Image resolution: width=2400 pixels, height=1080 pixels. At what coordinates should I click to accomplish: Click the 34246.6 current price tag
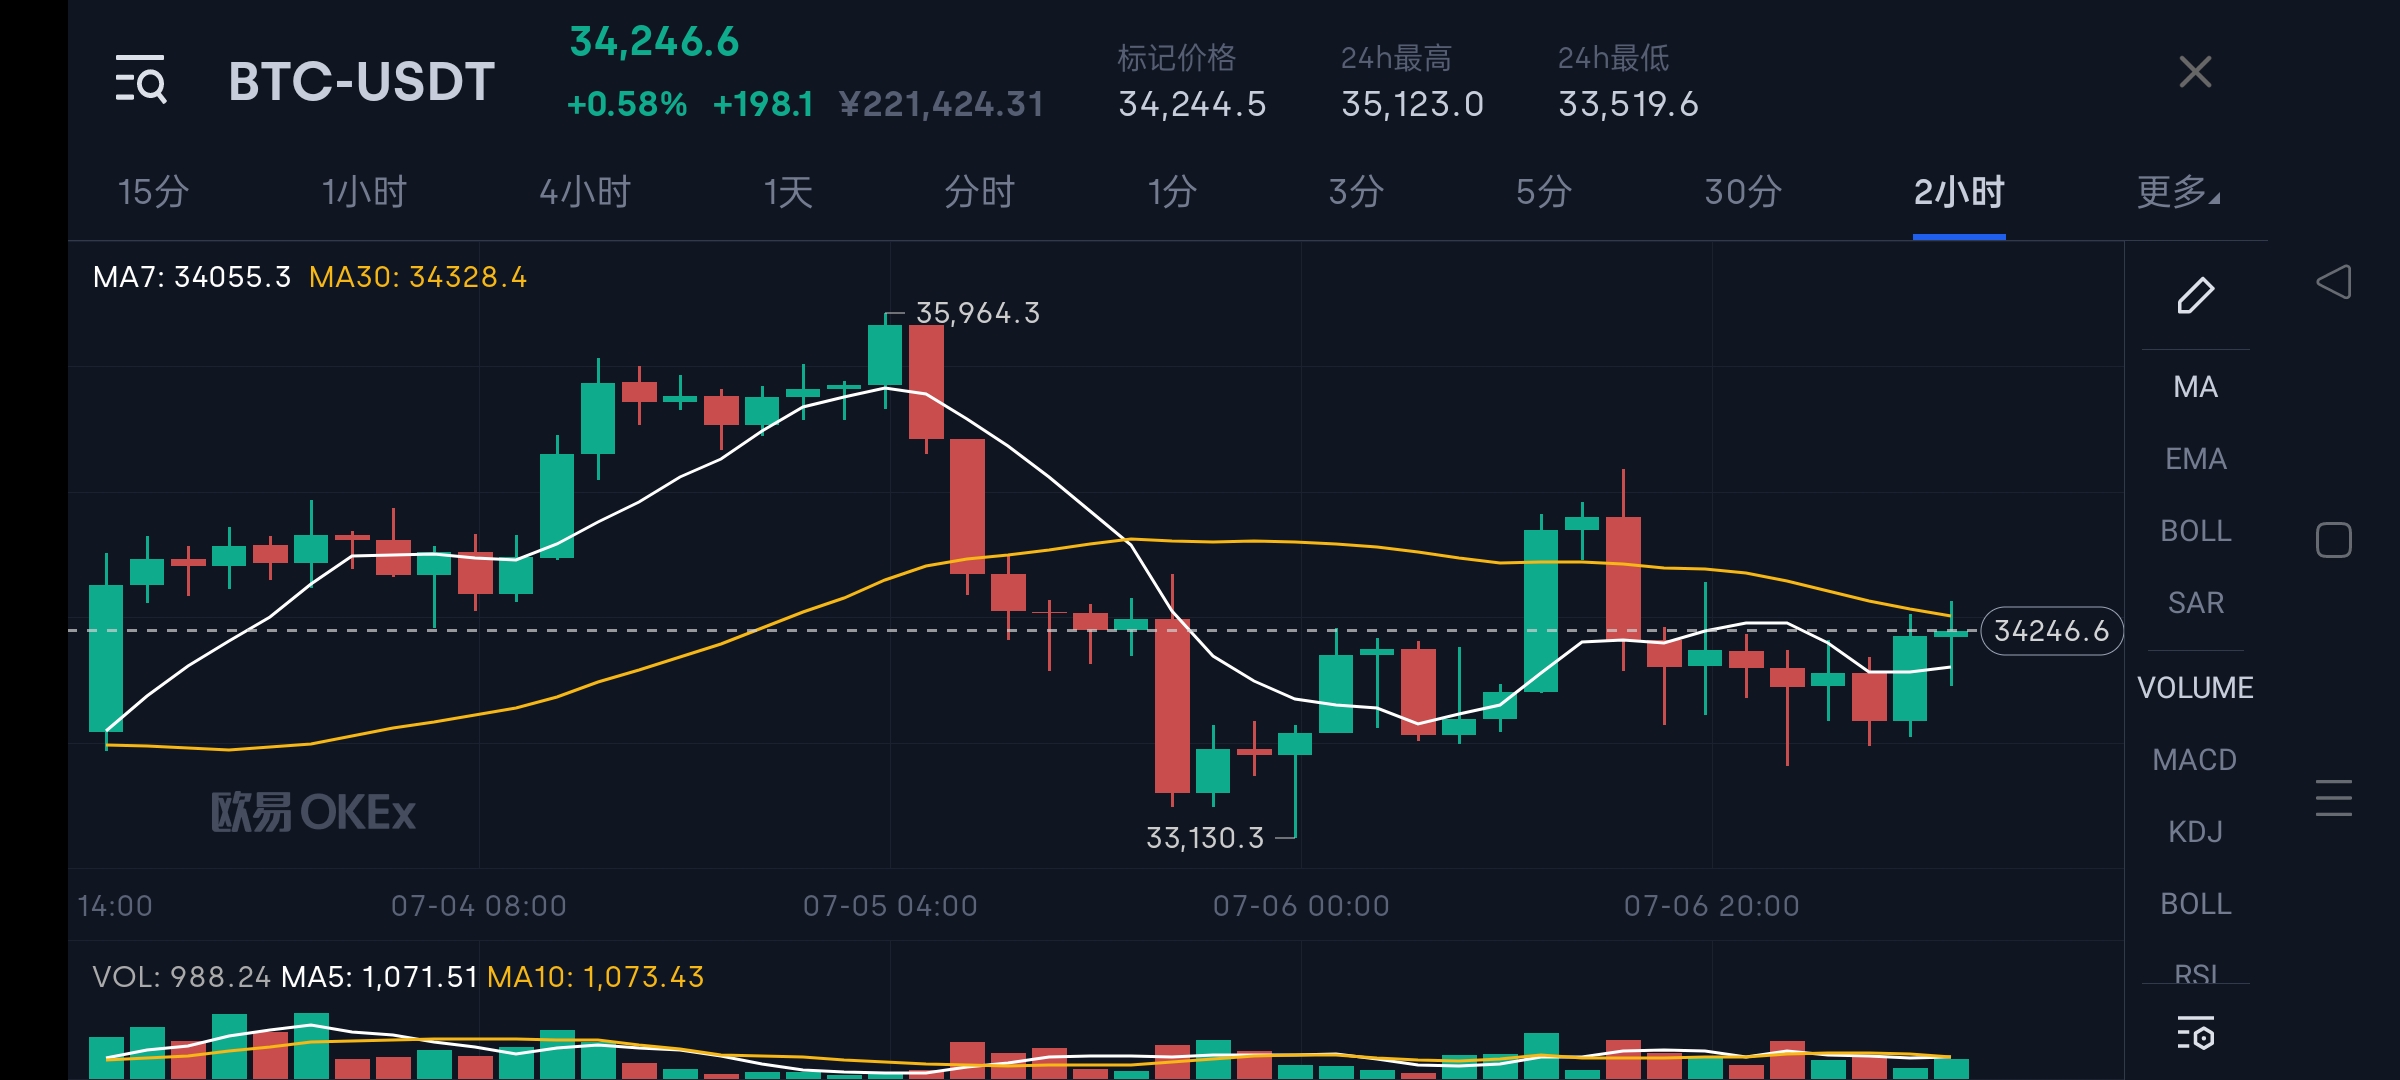(2052, 630)
